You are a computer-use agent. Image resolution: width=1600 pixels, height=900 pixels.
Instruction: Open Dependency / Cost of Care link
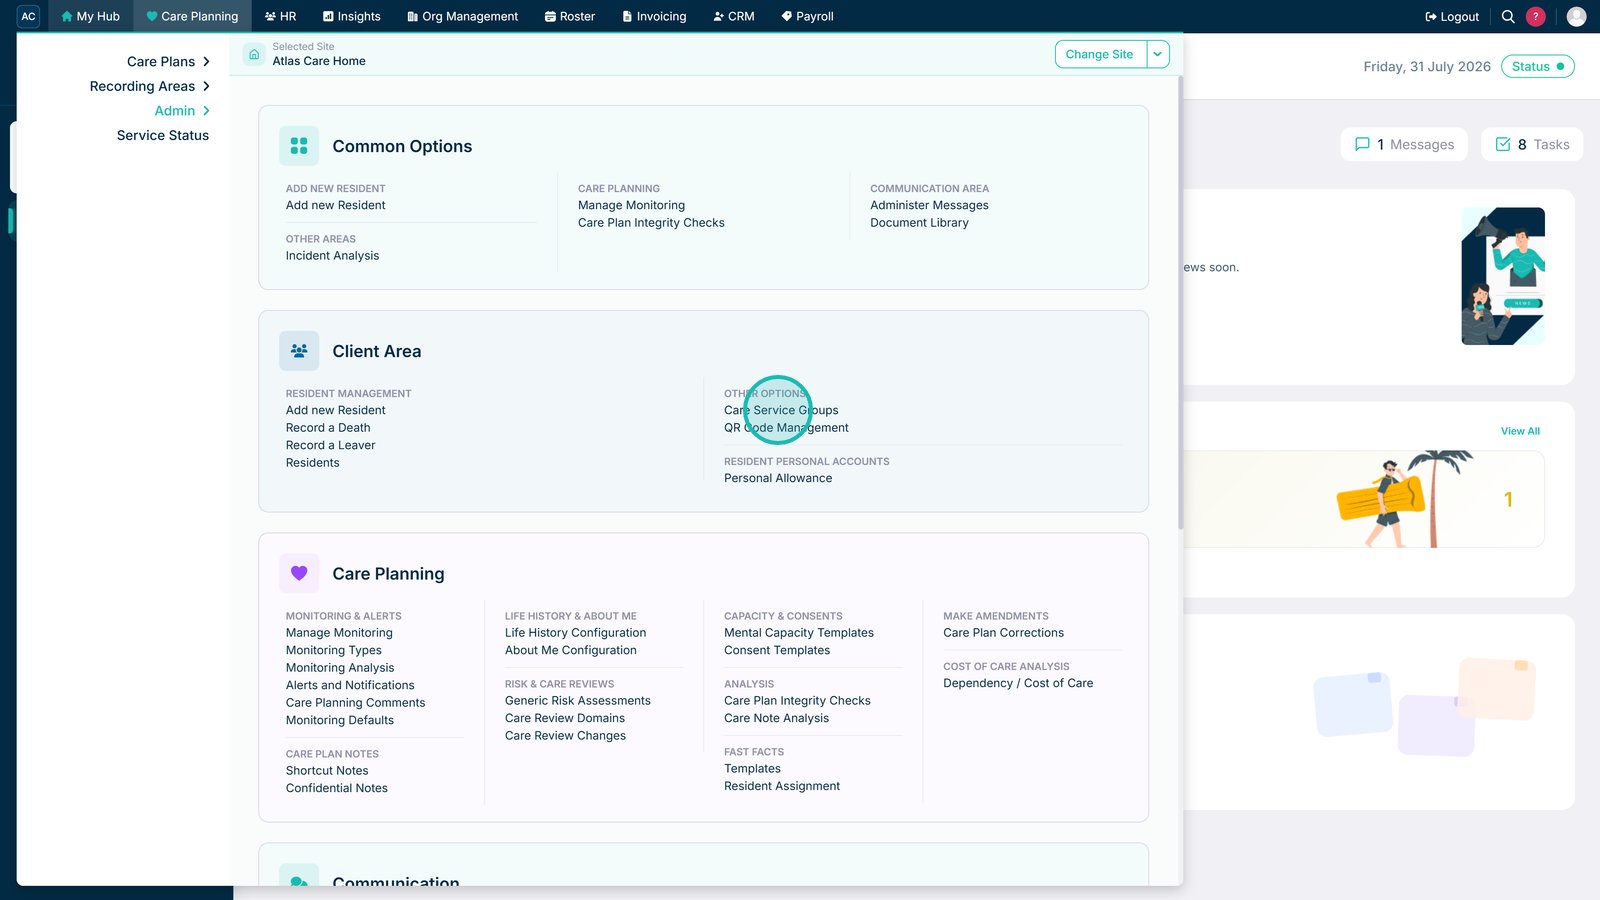pyautogui.click(x=1018, y=683)
